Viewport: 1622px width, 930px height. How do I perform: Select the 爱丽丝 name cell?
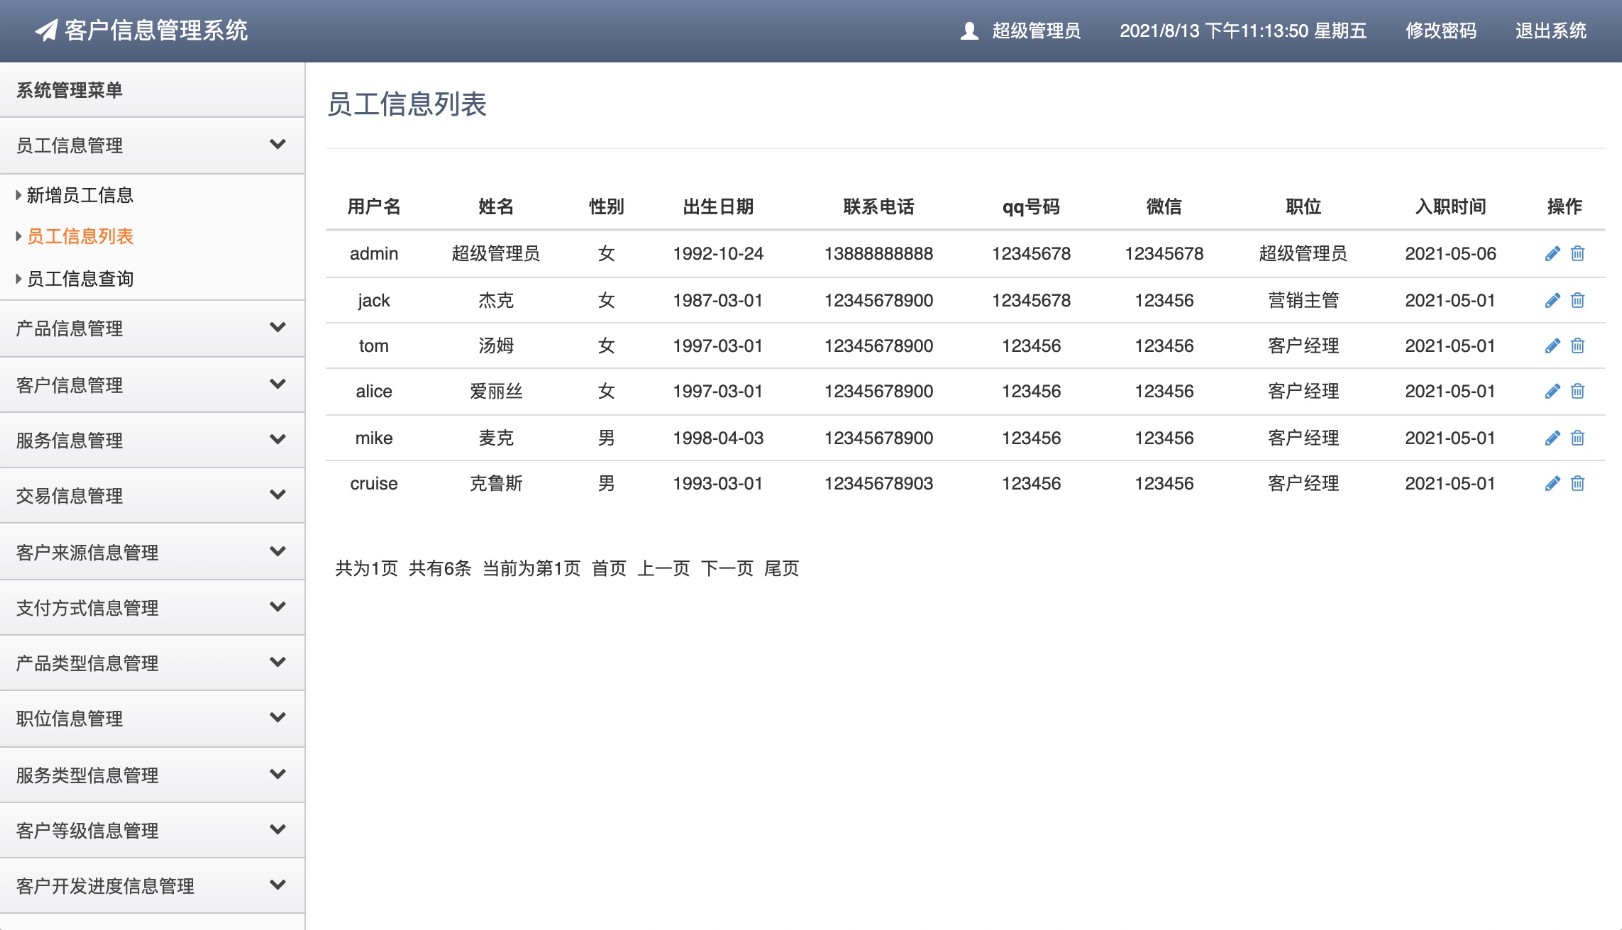496,391
